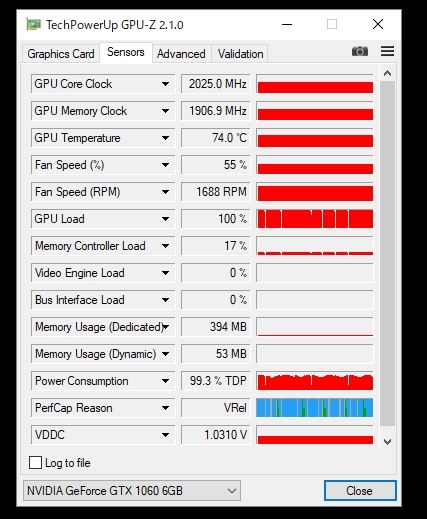The width and height of the screenshot is (427, 519).
Task: Switch to the Advanced tab
Action: point(181,54)
